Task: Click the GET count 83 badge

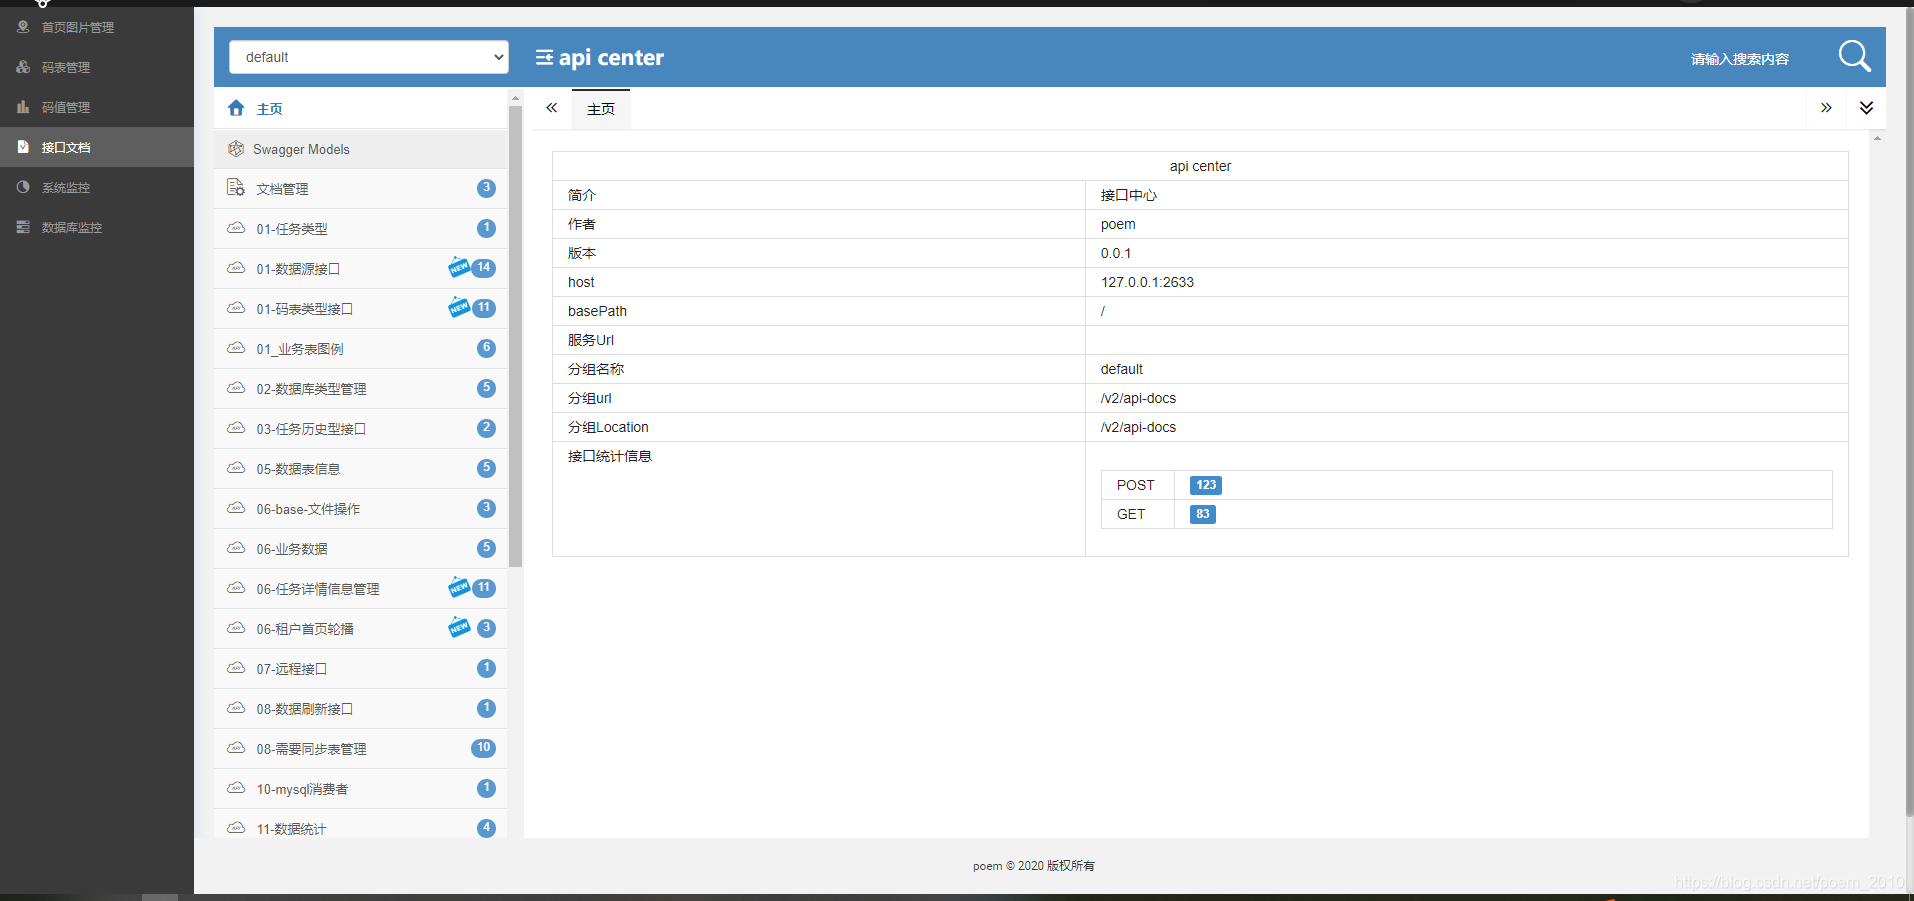Action: [1203, 514]
